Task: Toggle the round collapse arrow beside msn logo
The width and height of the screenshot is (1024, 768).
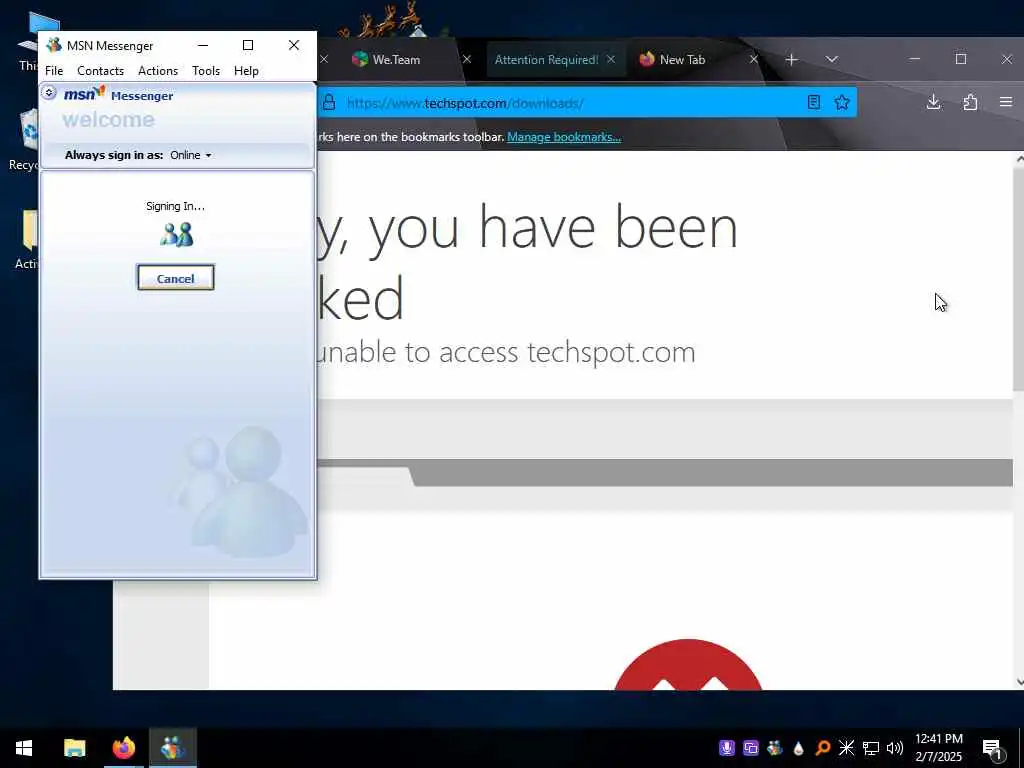Action: coord(49,93)
